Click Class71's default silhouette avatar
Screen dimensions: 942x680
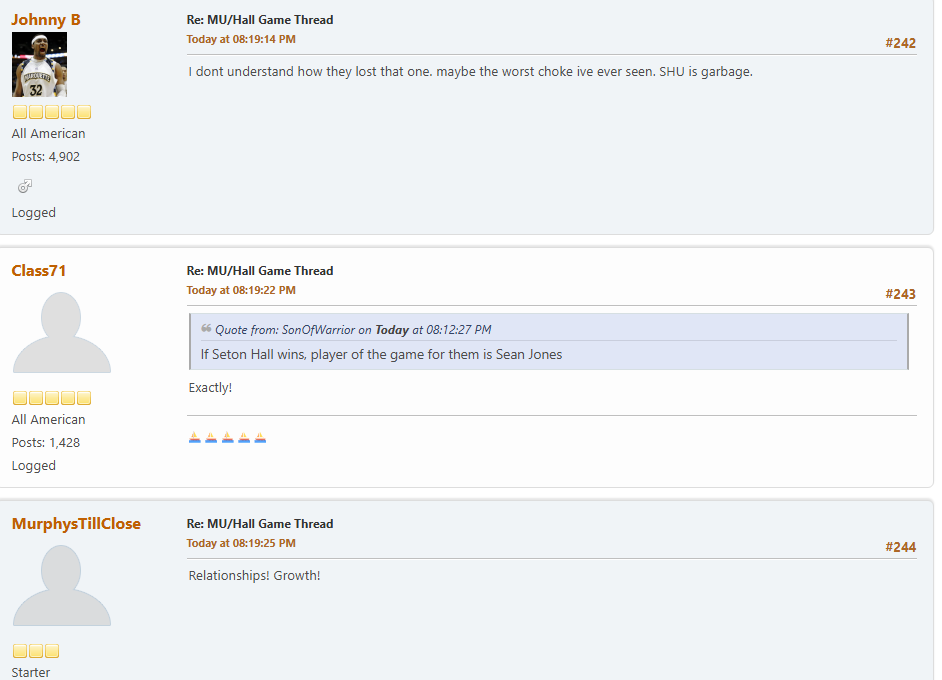click(x=61, y=332)
